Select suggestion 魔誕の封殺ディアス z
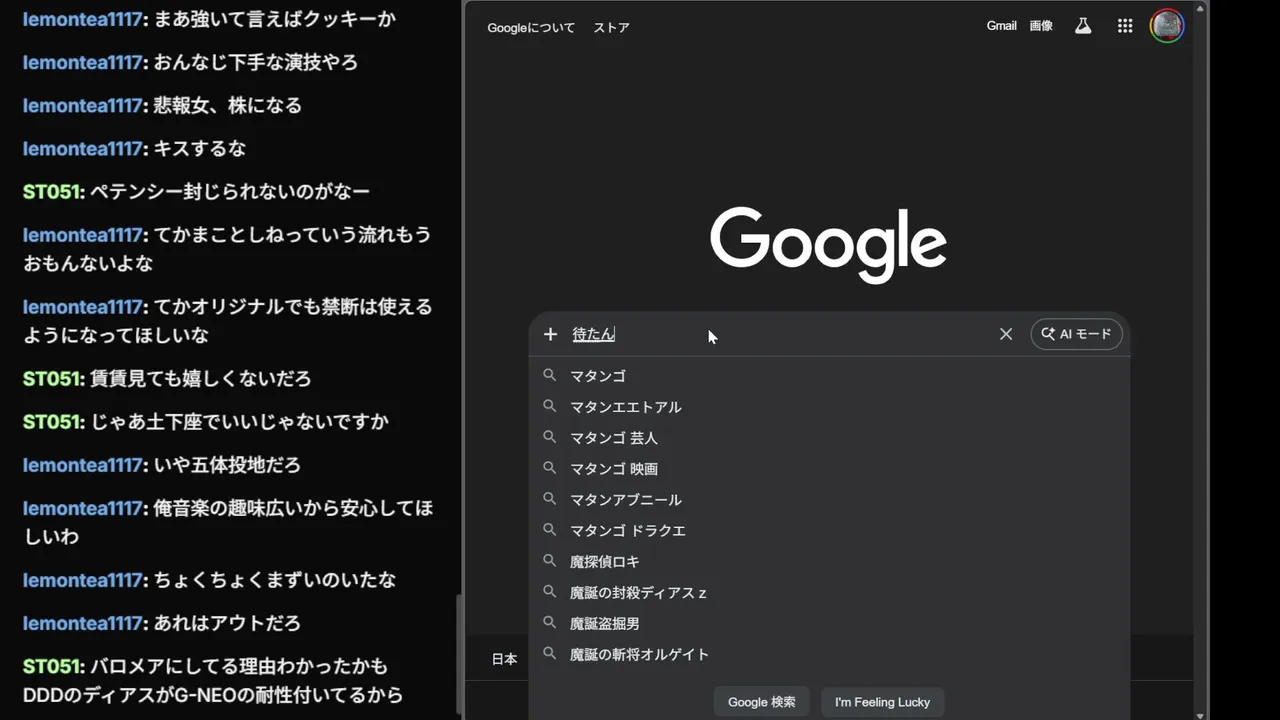Image resolution: width=1280 pixels, height=720 pixels. pos(829,593)
